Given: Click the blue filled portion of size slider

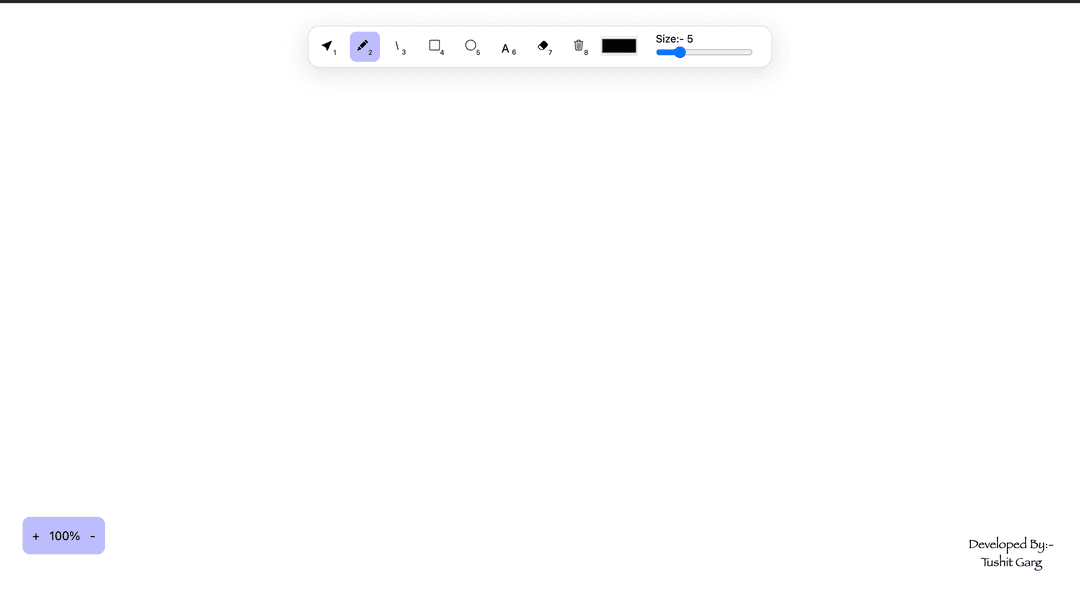Looking at the screenshot, I should pyautogui.click(x=665, y=52).
